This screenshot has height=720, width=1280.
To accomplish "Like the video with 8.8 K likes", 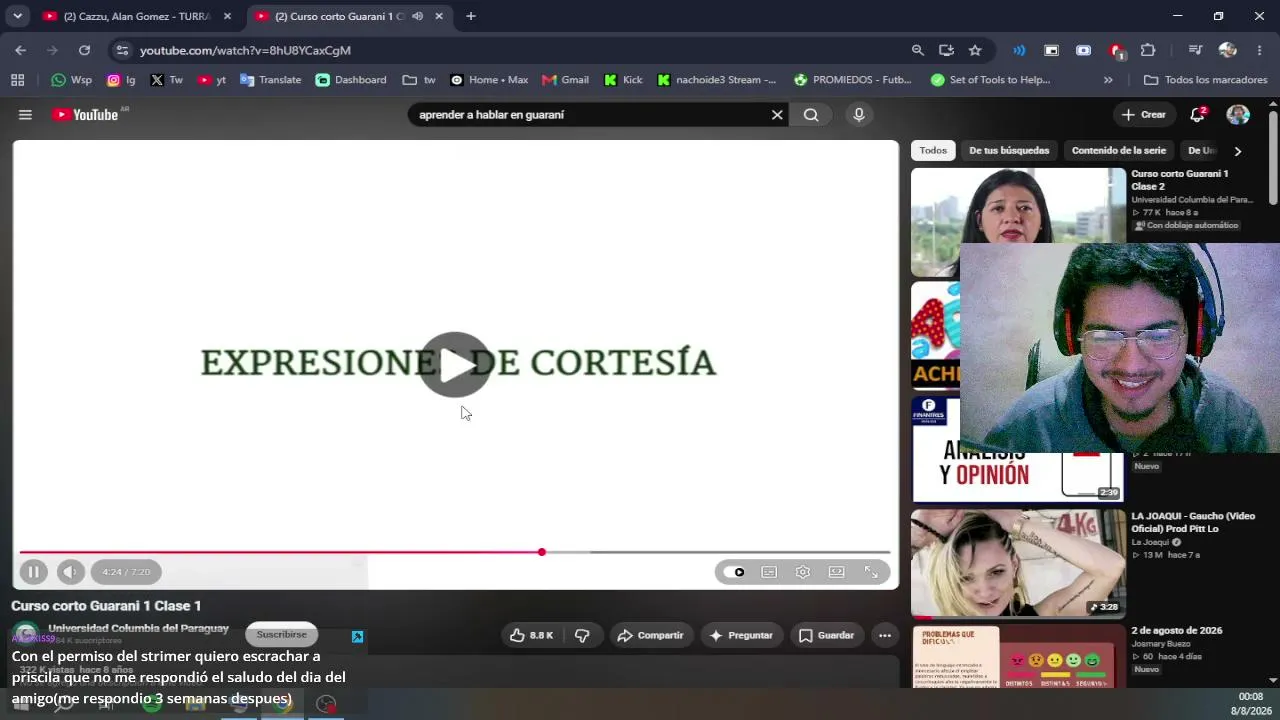I will (531, 635).
